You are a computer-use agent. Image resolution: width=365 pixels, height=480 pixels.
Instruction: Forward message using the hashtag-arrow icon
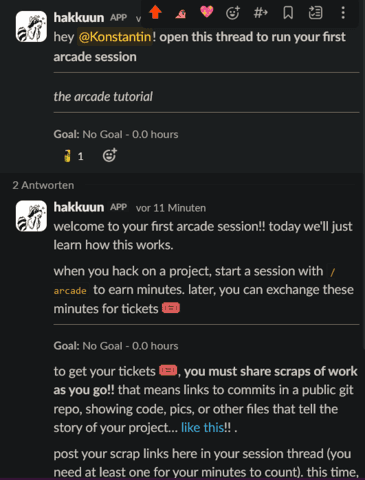click(x=260, y=13)
